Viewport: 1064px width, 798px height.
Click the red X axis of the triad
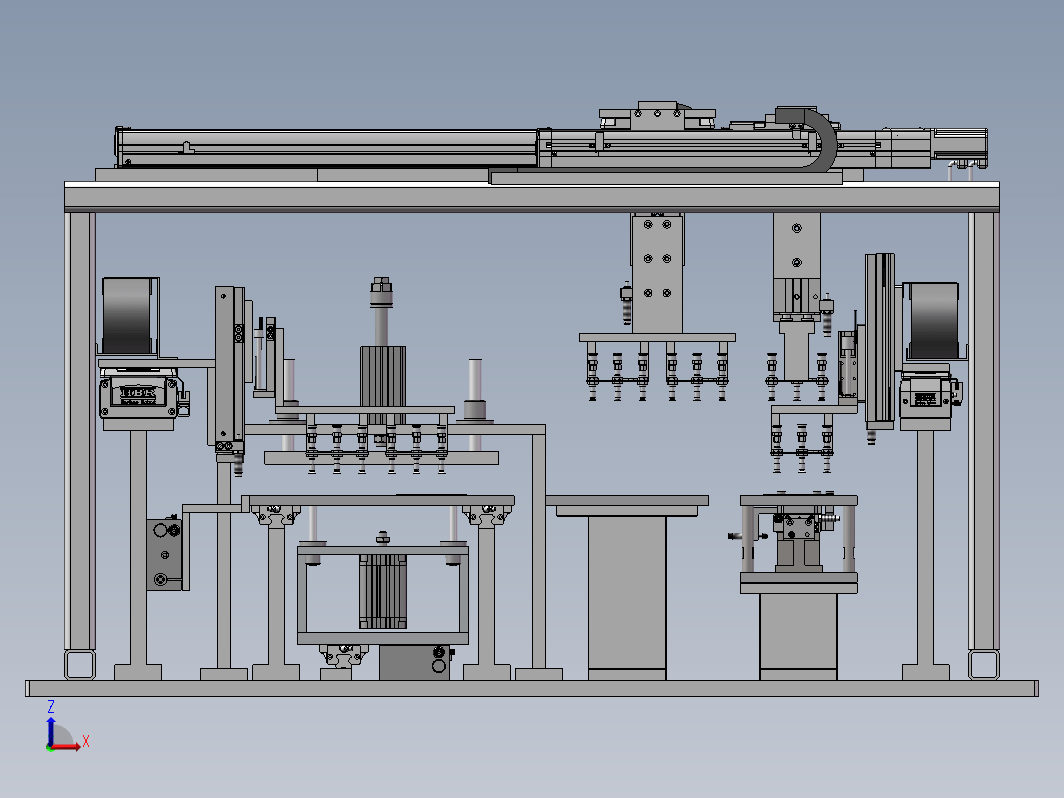coord(66,747)
